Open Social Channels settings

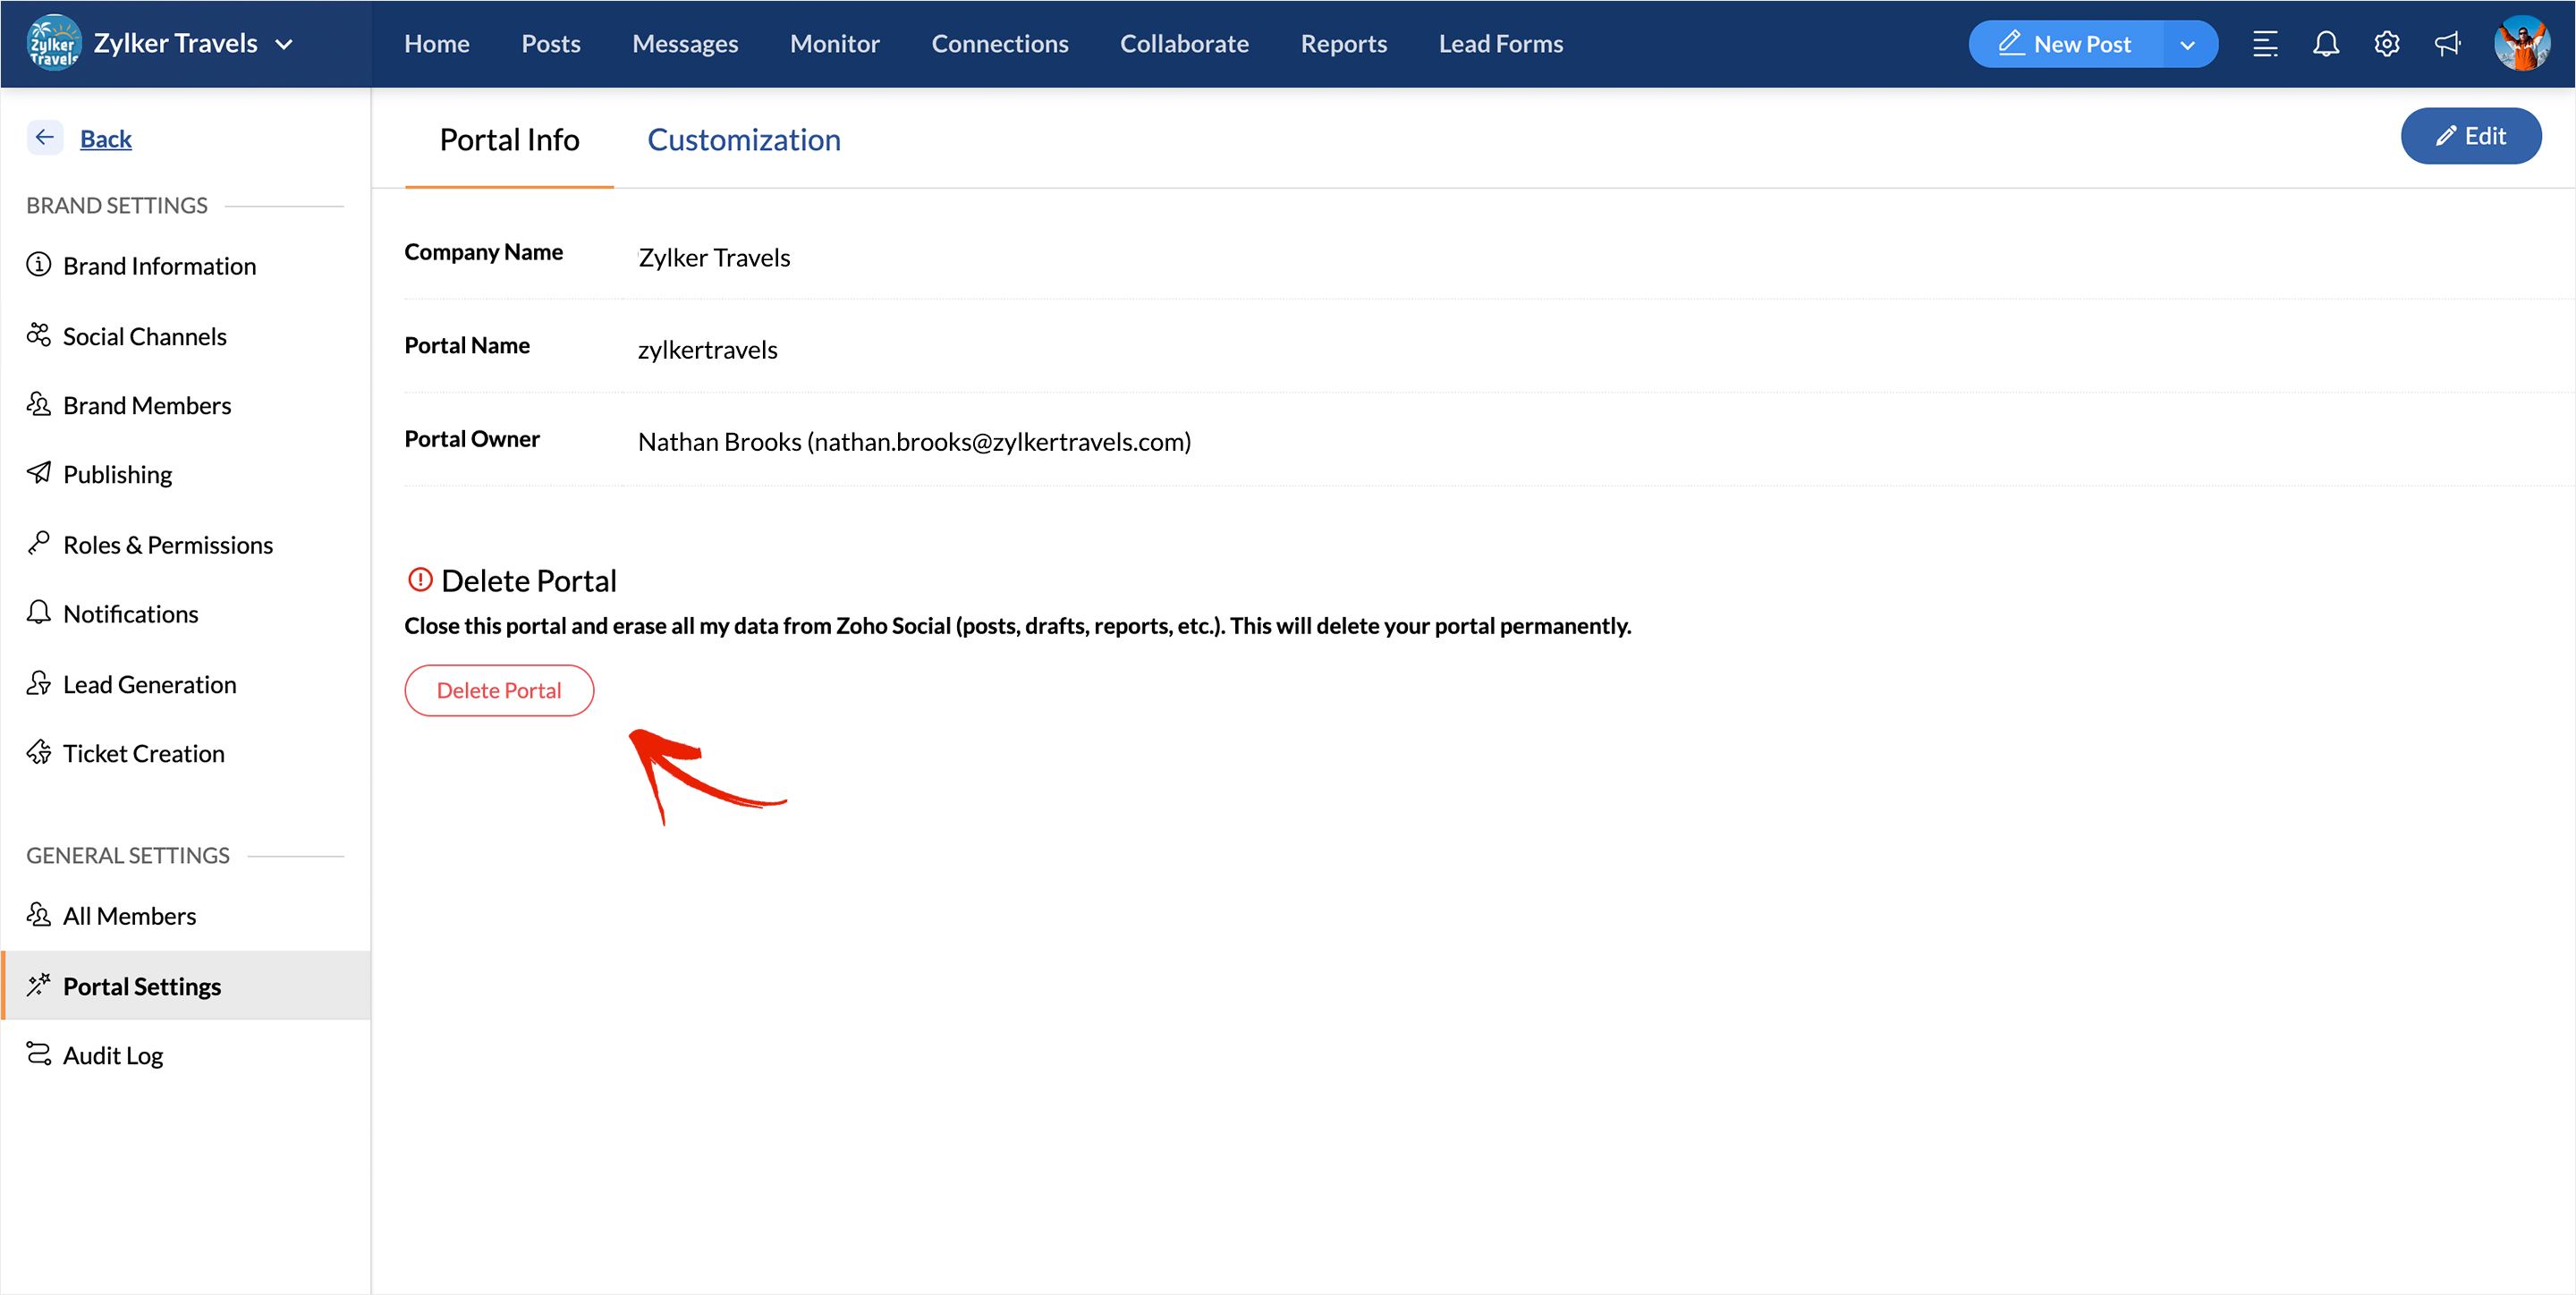coord(144,336)
